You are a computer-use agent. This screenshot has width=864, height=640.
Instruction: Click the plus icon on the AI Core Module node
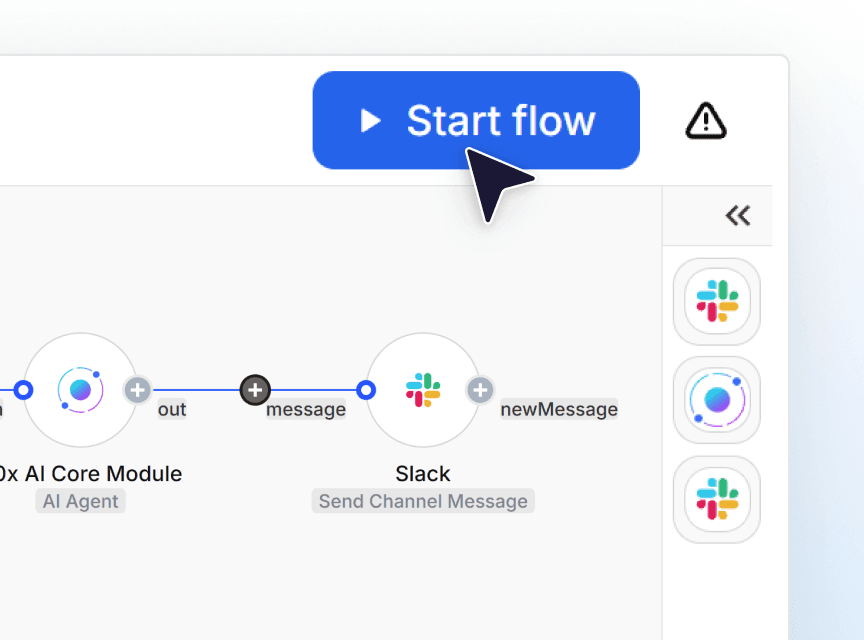click(137, 391)
